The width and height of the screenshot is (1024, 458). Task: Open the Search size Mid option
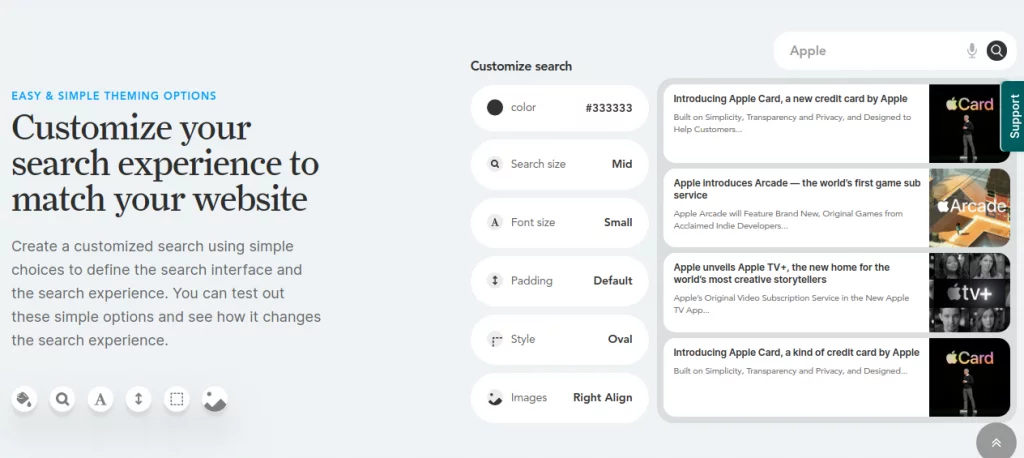tap(560, 165)
